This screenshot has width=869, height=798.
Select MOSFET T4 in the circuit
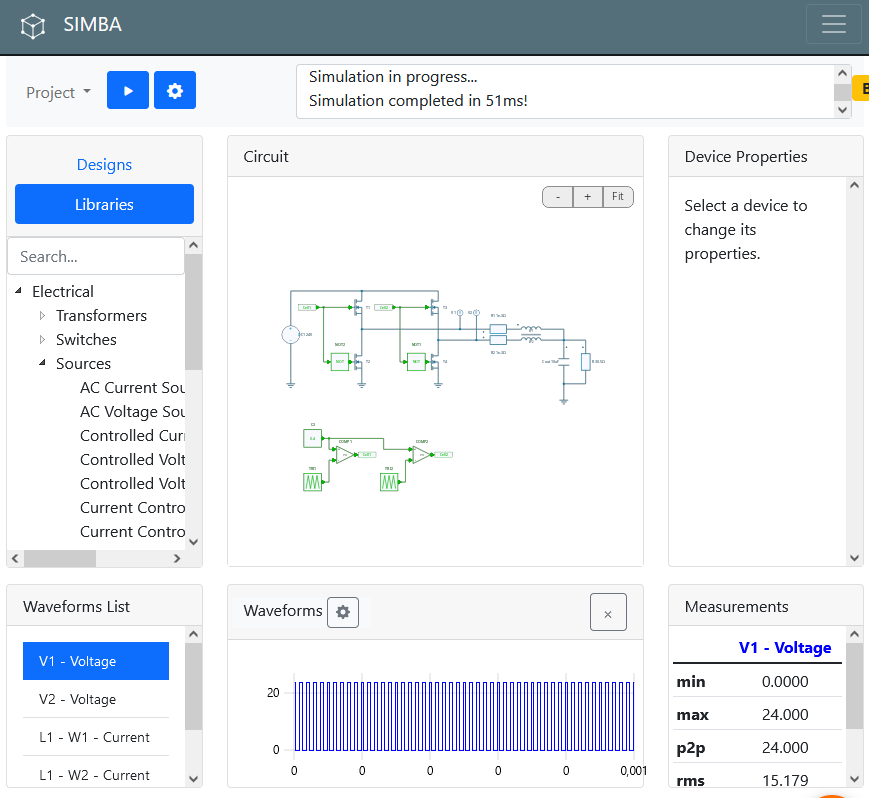[x=435, y=362]
